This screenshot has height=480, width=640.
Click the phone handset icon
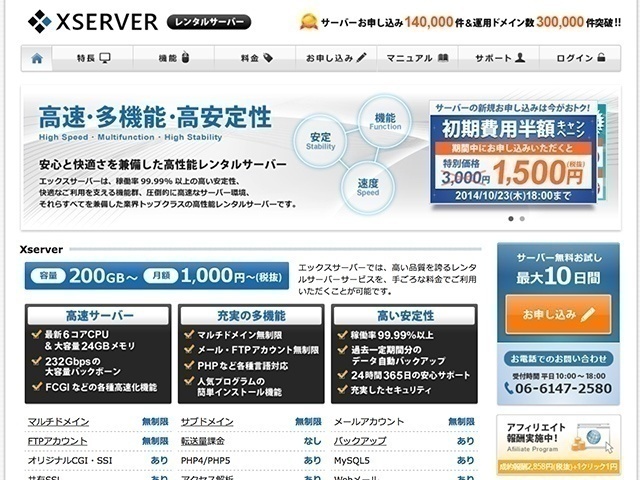(509, 388)
